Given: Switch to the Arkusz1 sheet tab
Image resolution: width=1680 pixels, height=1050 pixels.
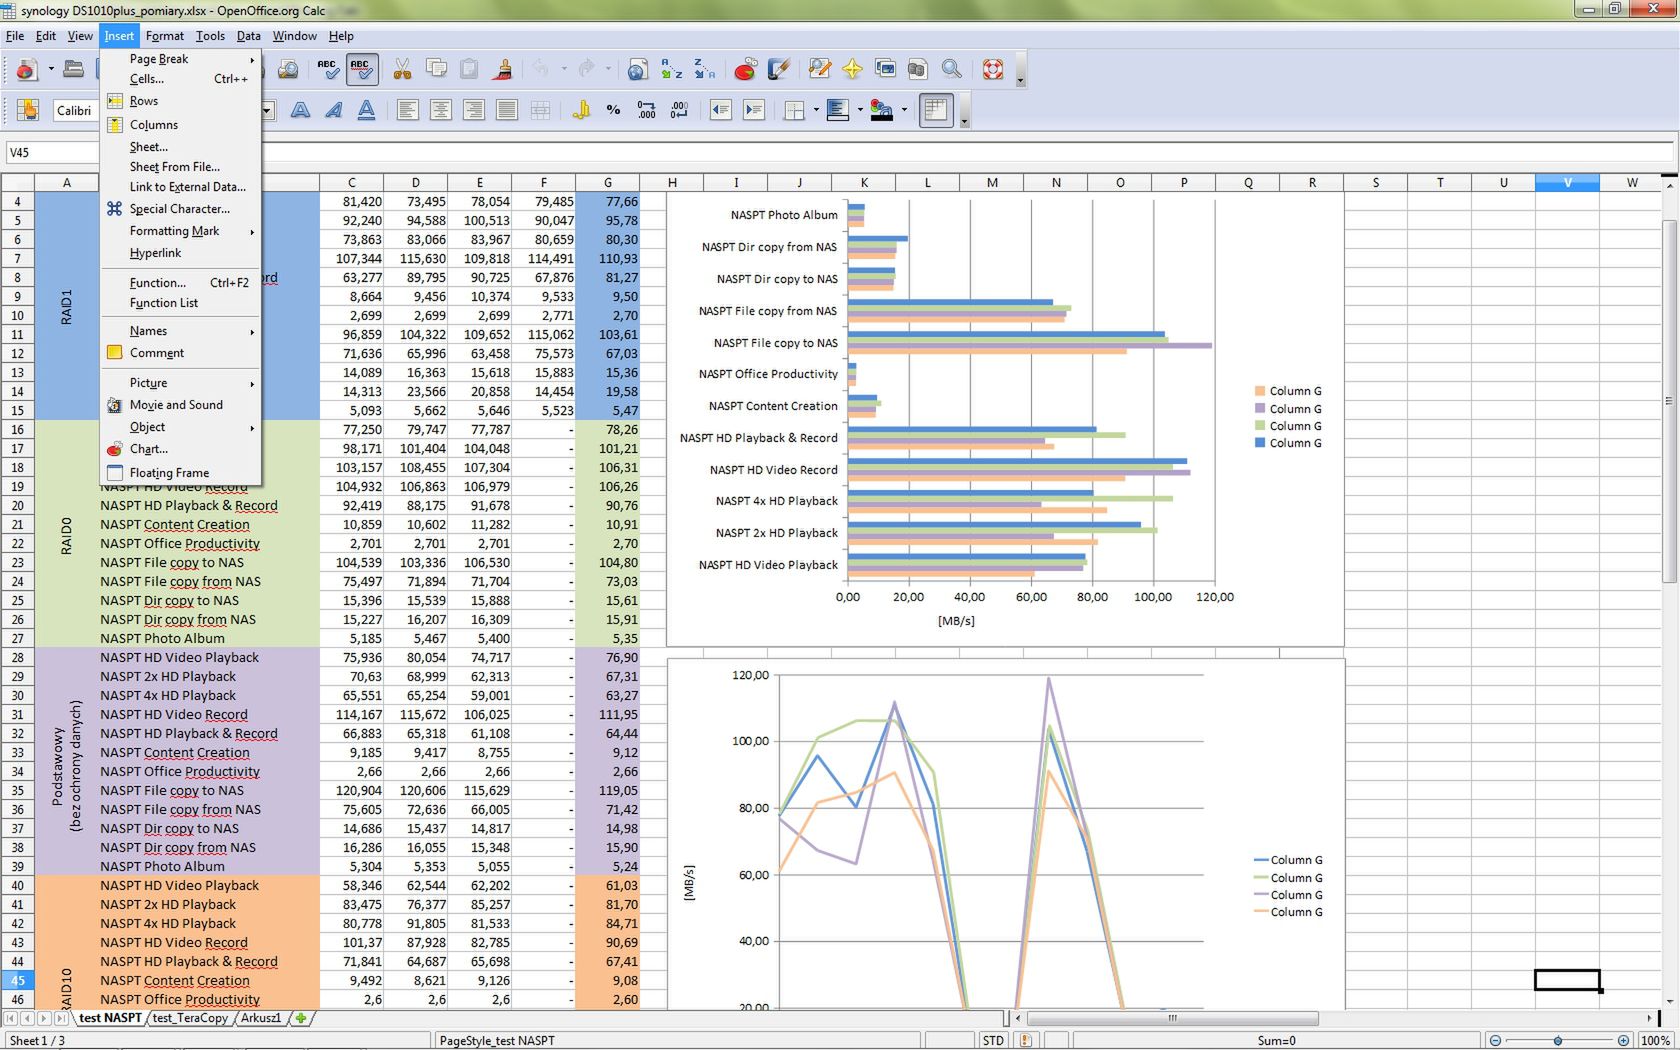Looking at the screenshot, I should pos(261,1018).
